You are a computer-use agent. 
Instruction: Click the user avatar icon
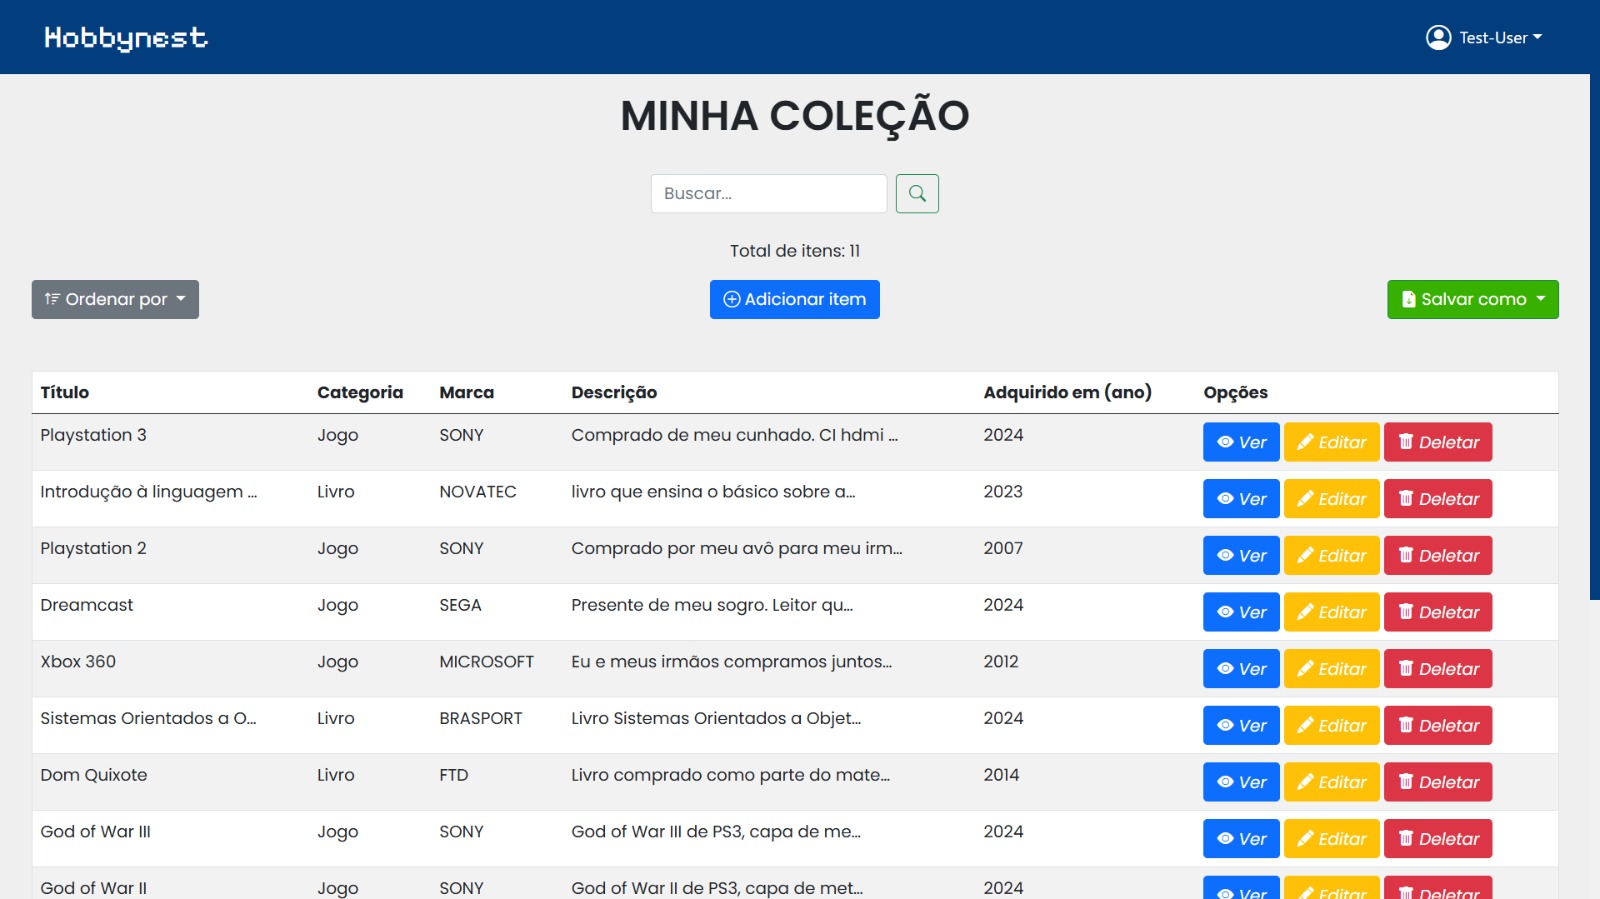(1438, 37)
